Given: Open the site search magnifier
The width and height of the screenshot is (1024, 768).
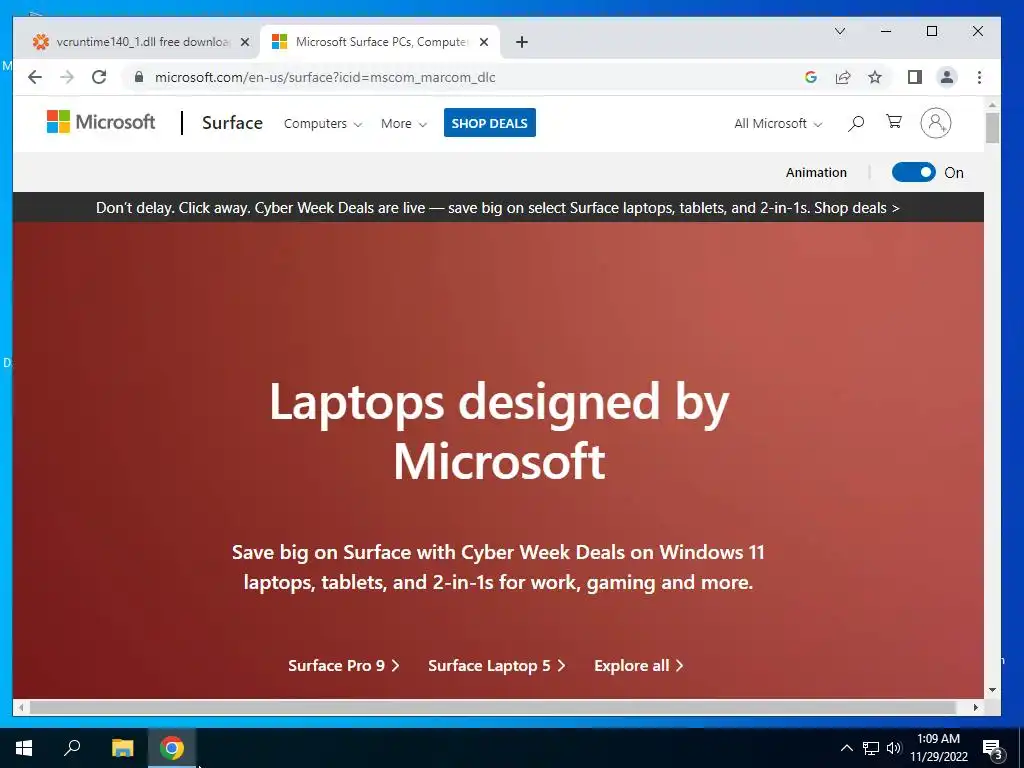Looking at the screenshot, I should 856,123.
